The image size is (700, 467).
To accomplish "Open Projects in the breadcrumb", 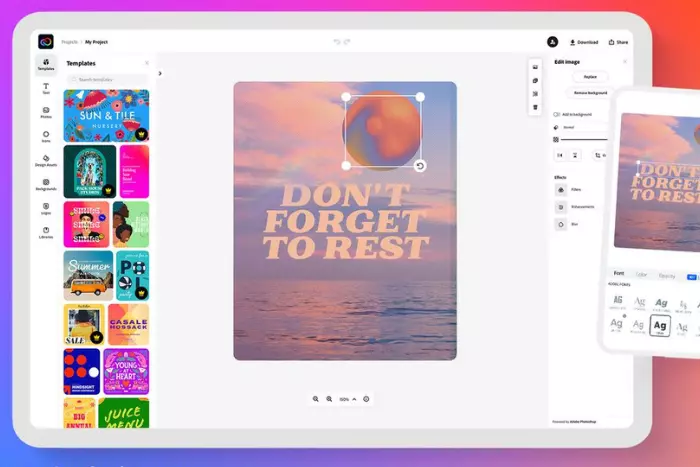I will (x=69, y=42).
